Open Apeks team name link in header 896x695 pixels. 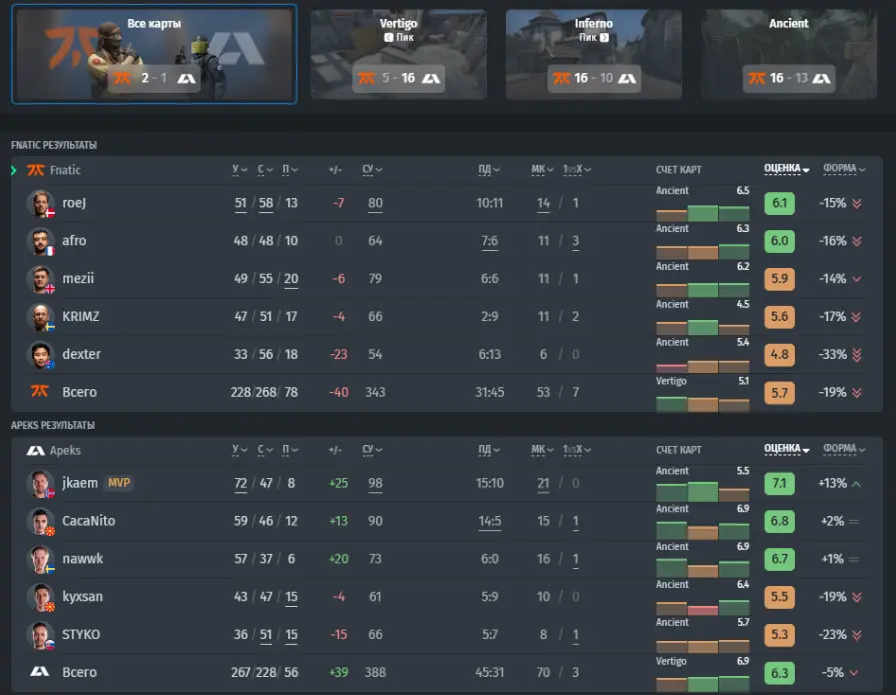pos(65,450)
